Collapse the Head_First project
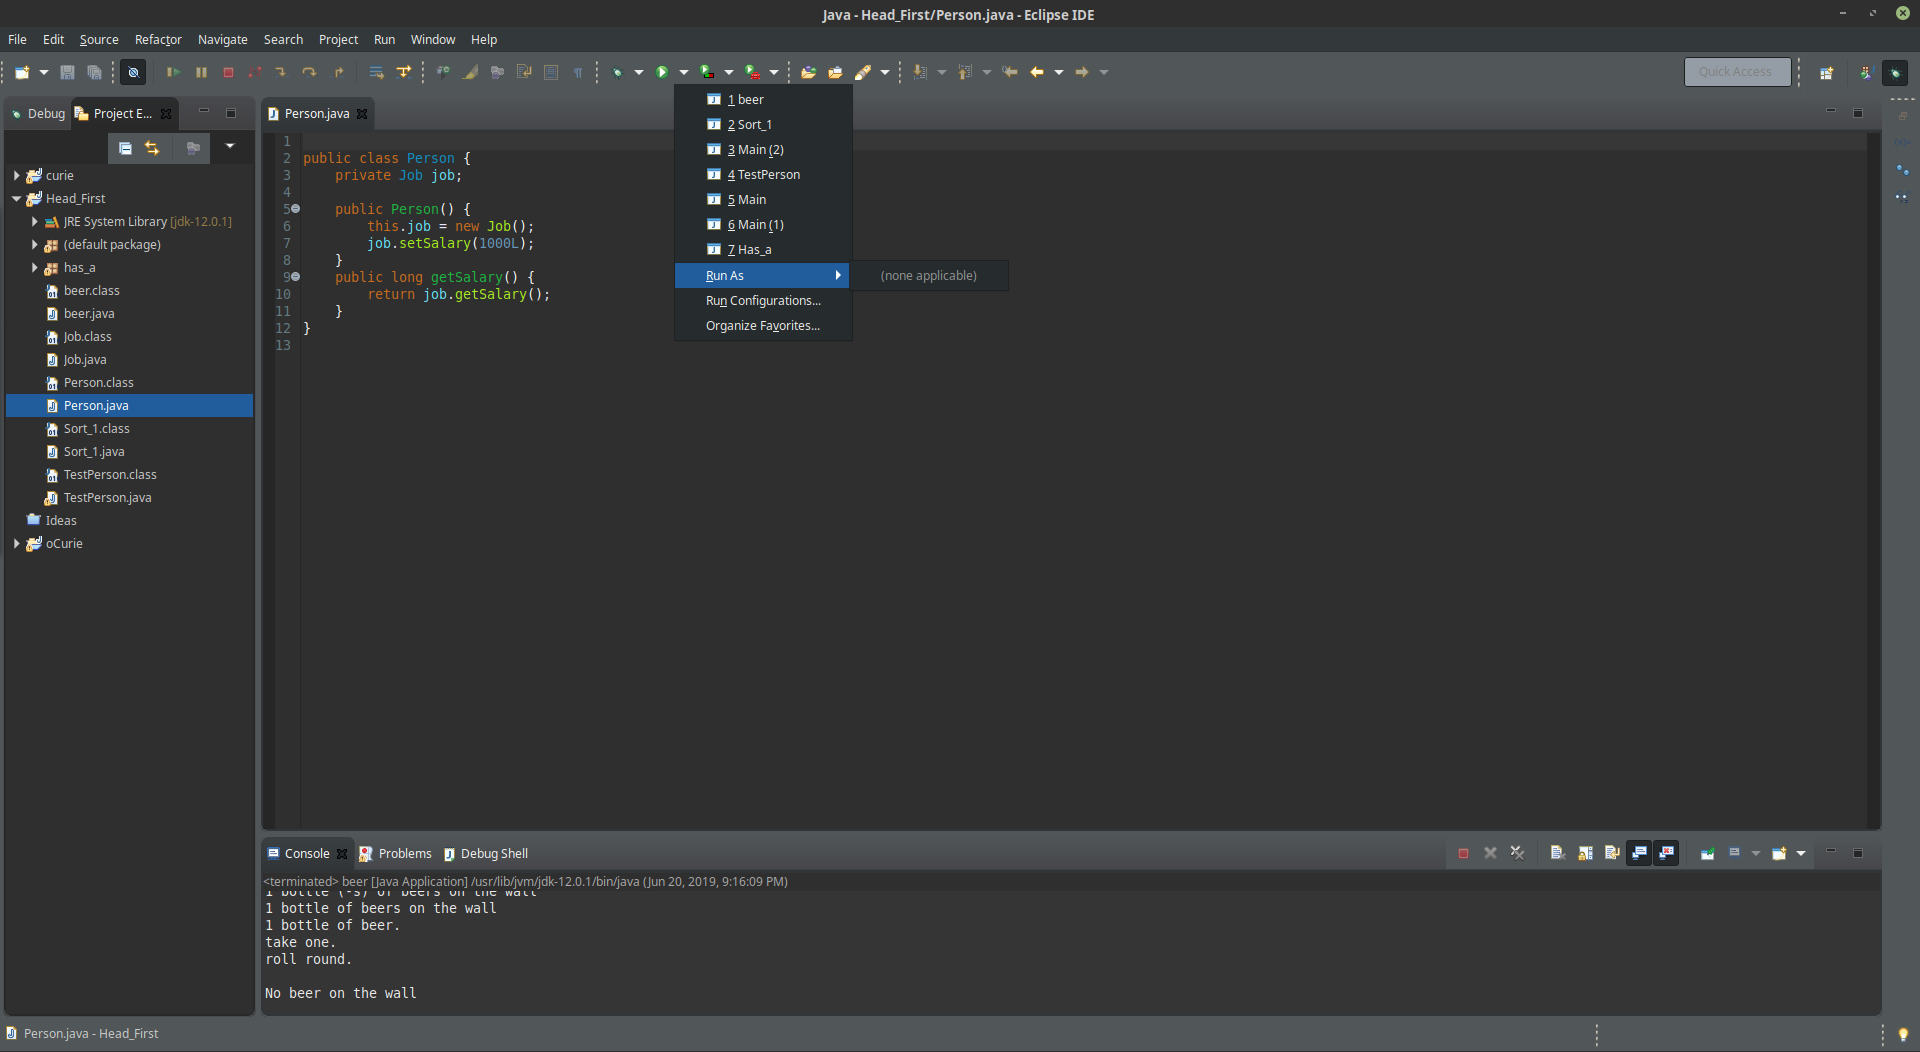 (x=16, y=199)
